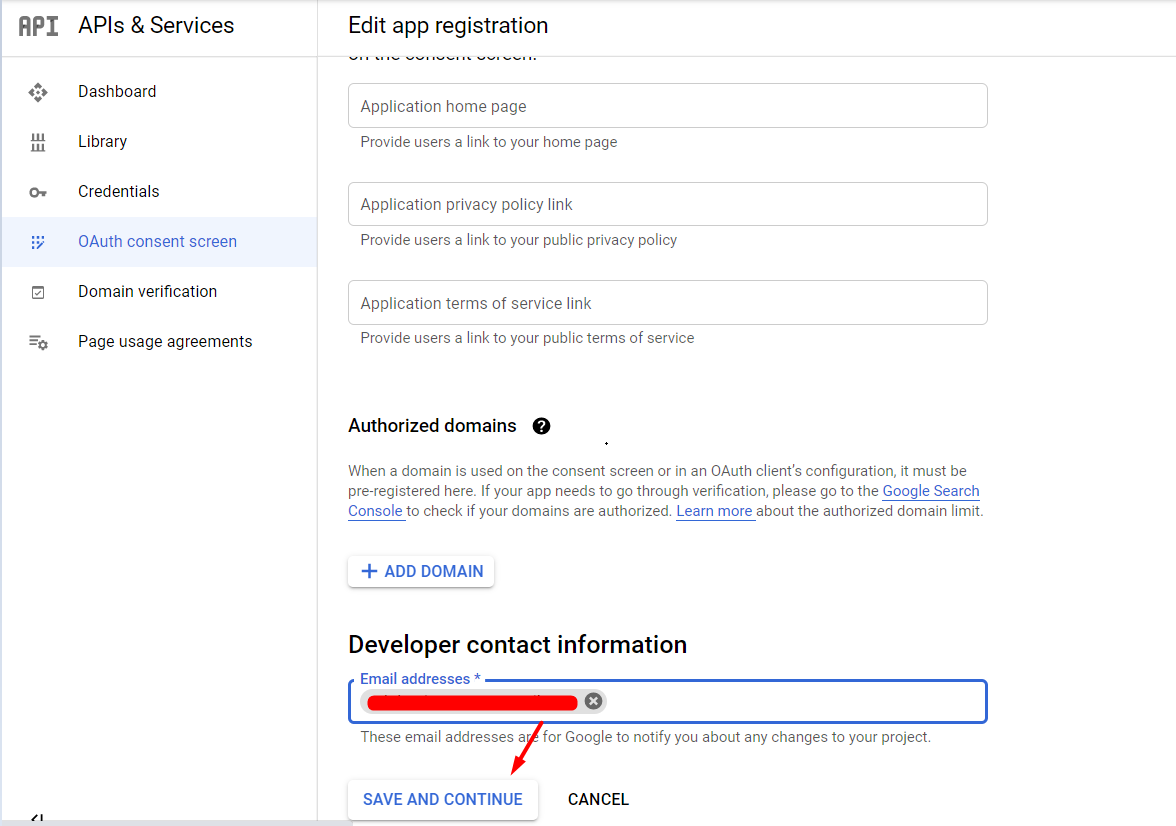This screenshot has width=1176, height=826.
Task: Click the OAuth consent screen icon
Action: click(38, 242)
